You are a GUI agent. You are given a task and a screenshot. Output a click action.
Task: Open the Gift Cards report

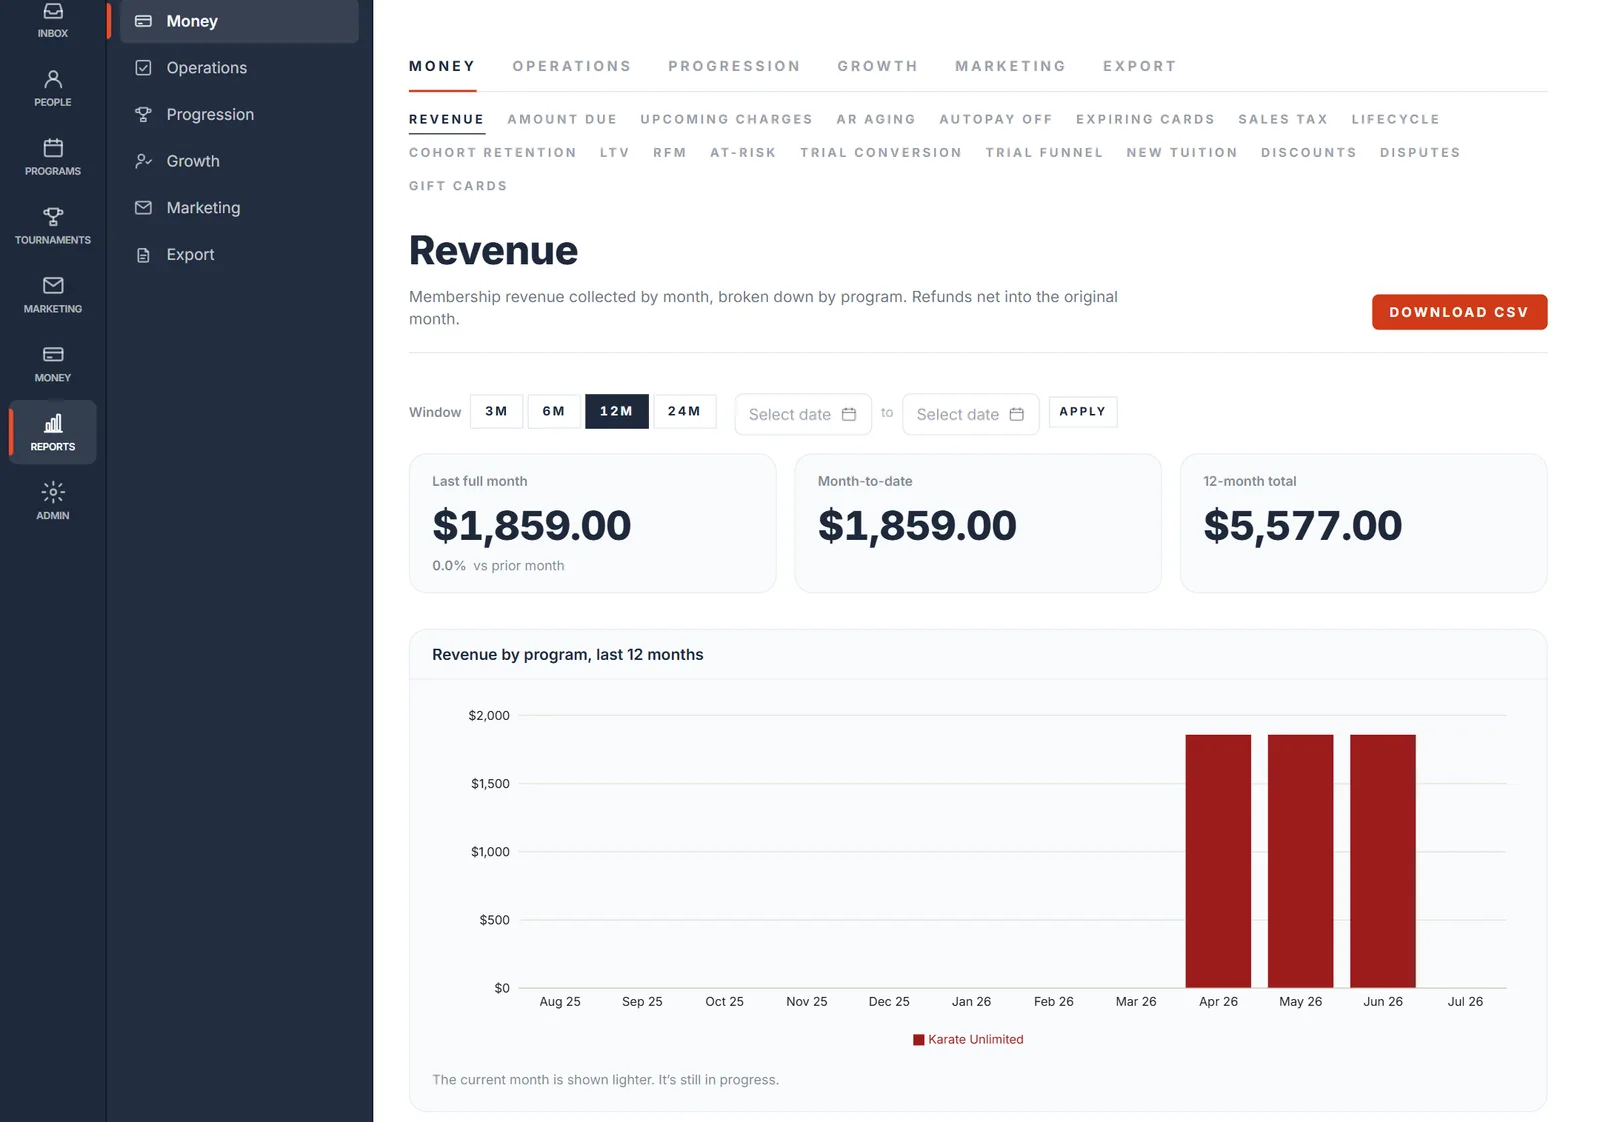tap(458, 186)
